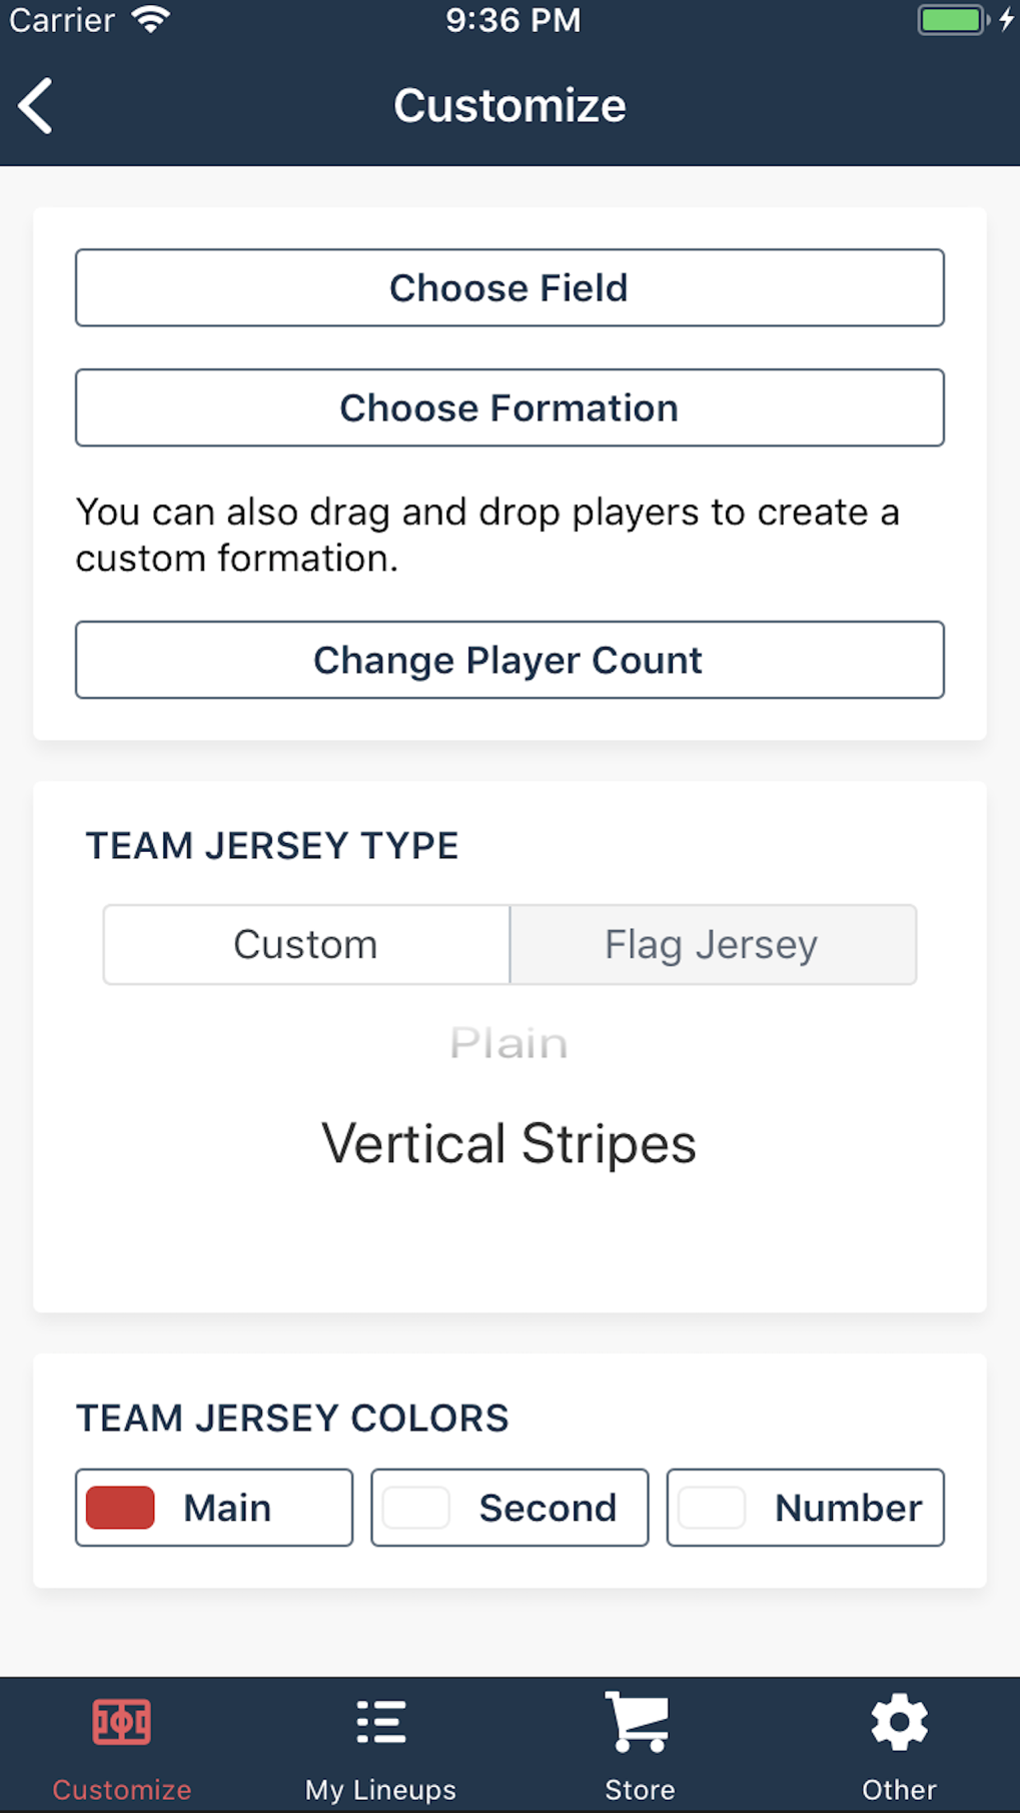The image size is (1020, 1813).
Task: Select the Custom jersey type
Action: pyautogui.click(x=306, y=945)
